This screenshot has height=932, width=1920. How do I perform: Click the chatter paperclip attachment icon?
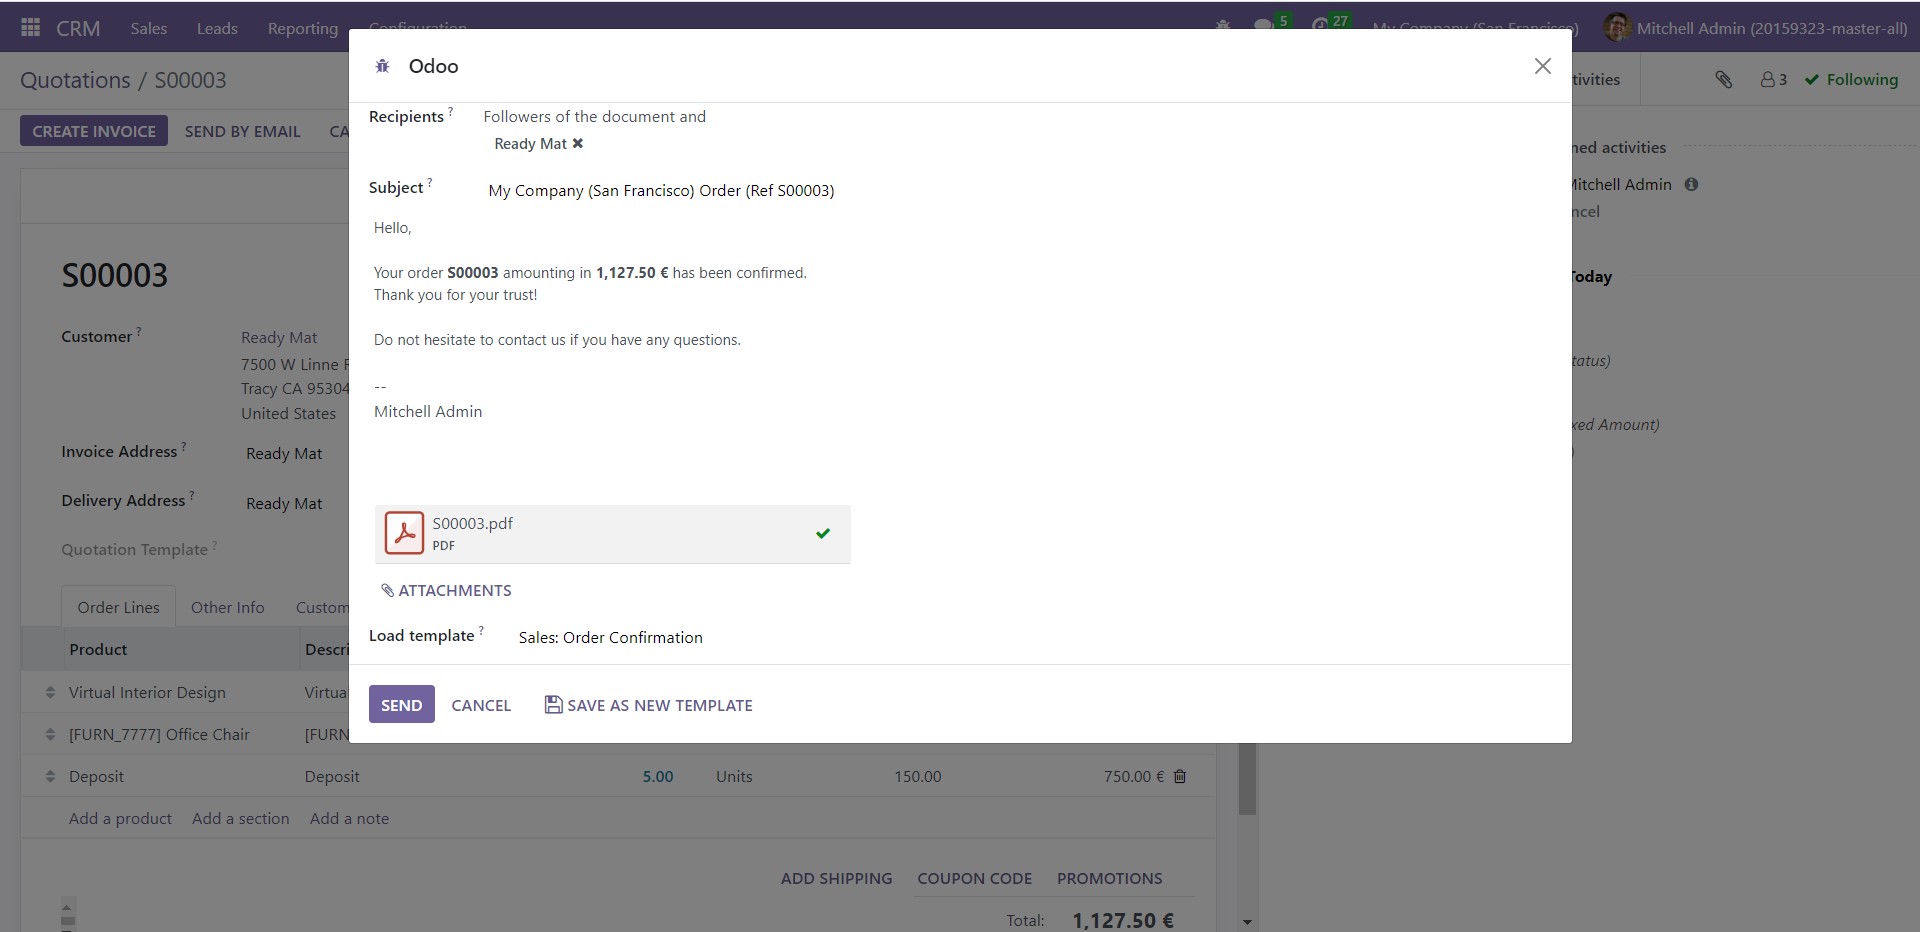(1723, 79)
